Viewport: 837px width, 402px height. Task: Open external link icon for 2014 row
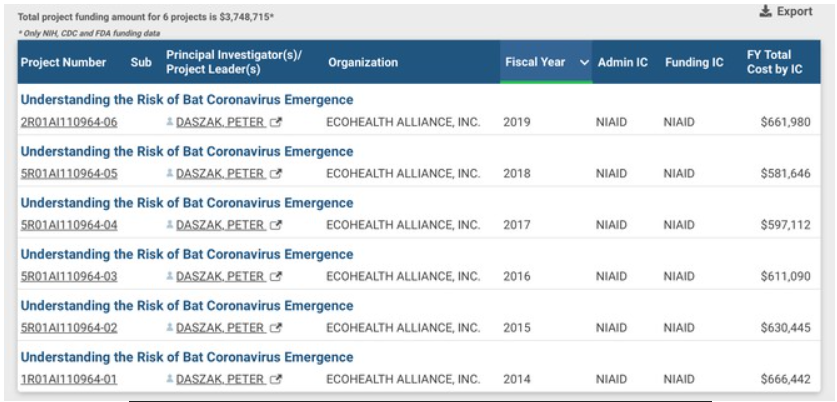coord(275,379)
